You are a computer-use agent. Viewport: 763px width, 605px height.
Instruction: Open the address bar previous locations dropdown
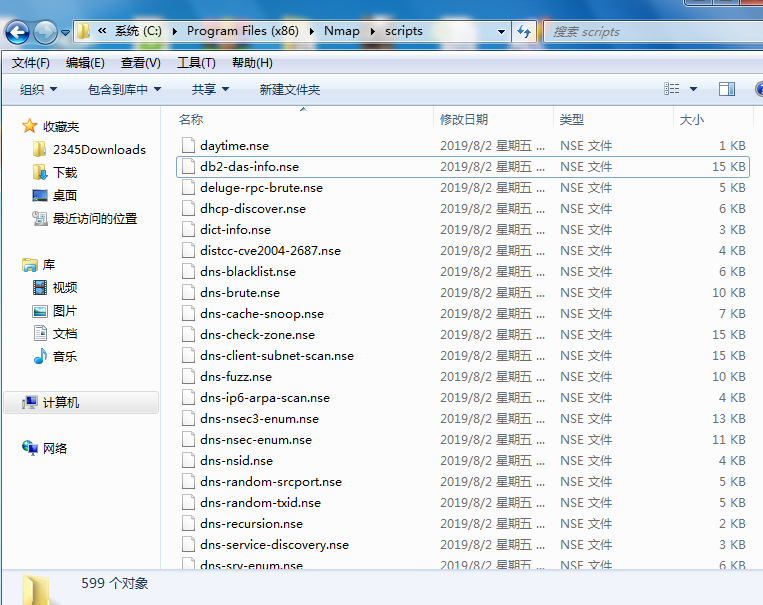[501, 32]
